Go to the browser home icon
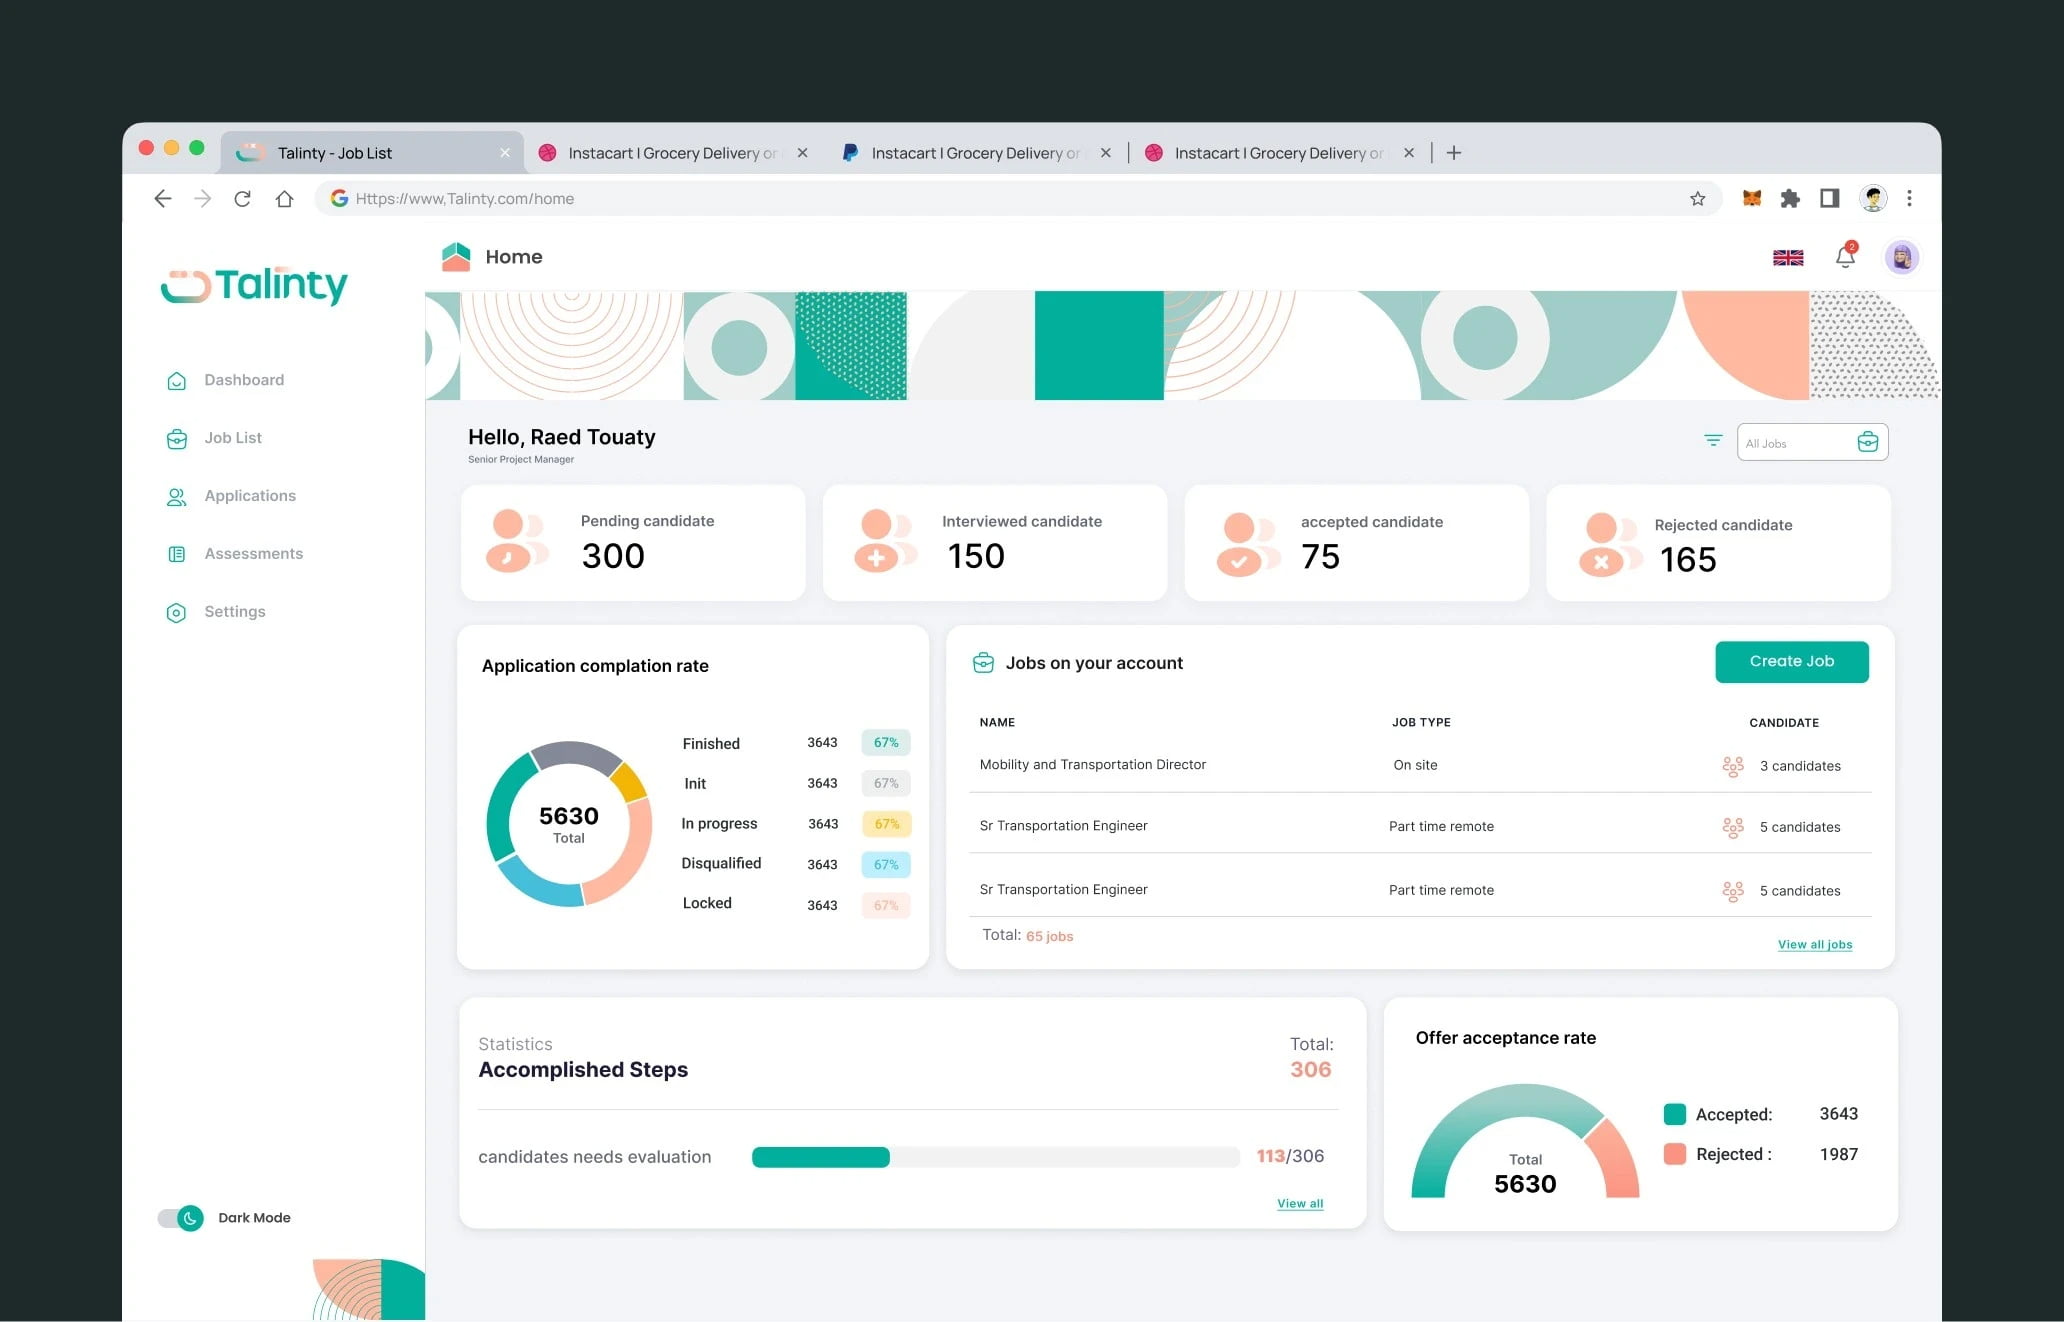Viewport: 2064px width, 1322px height. pyautogui.click(x=285, y=198)
